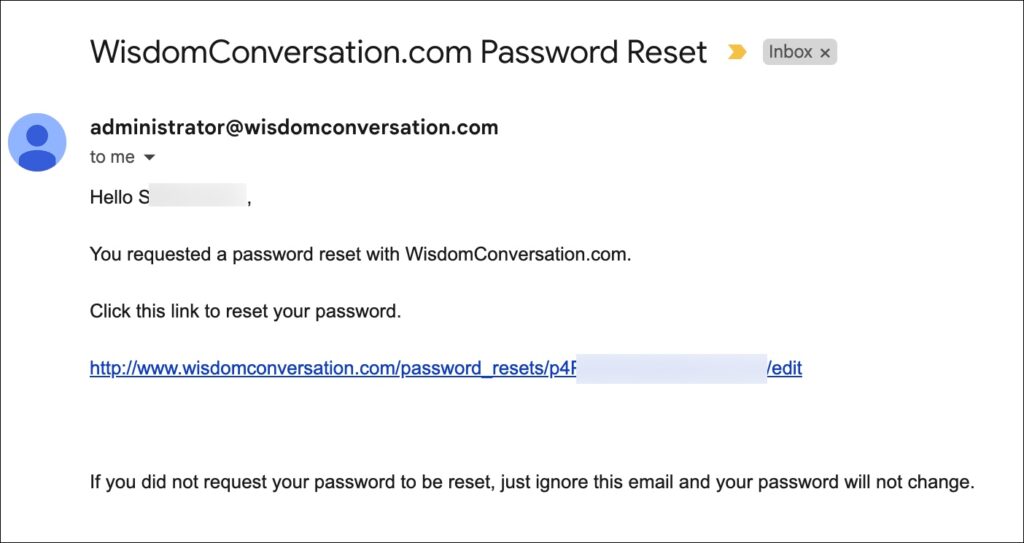Click the '/edit' end of the reset link
This screenshot has width=1024, height=543.
[x=785, y=369]
